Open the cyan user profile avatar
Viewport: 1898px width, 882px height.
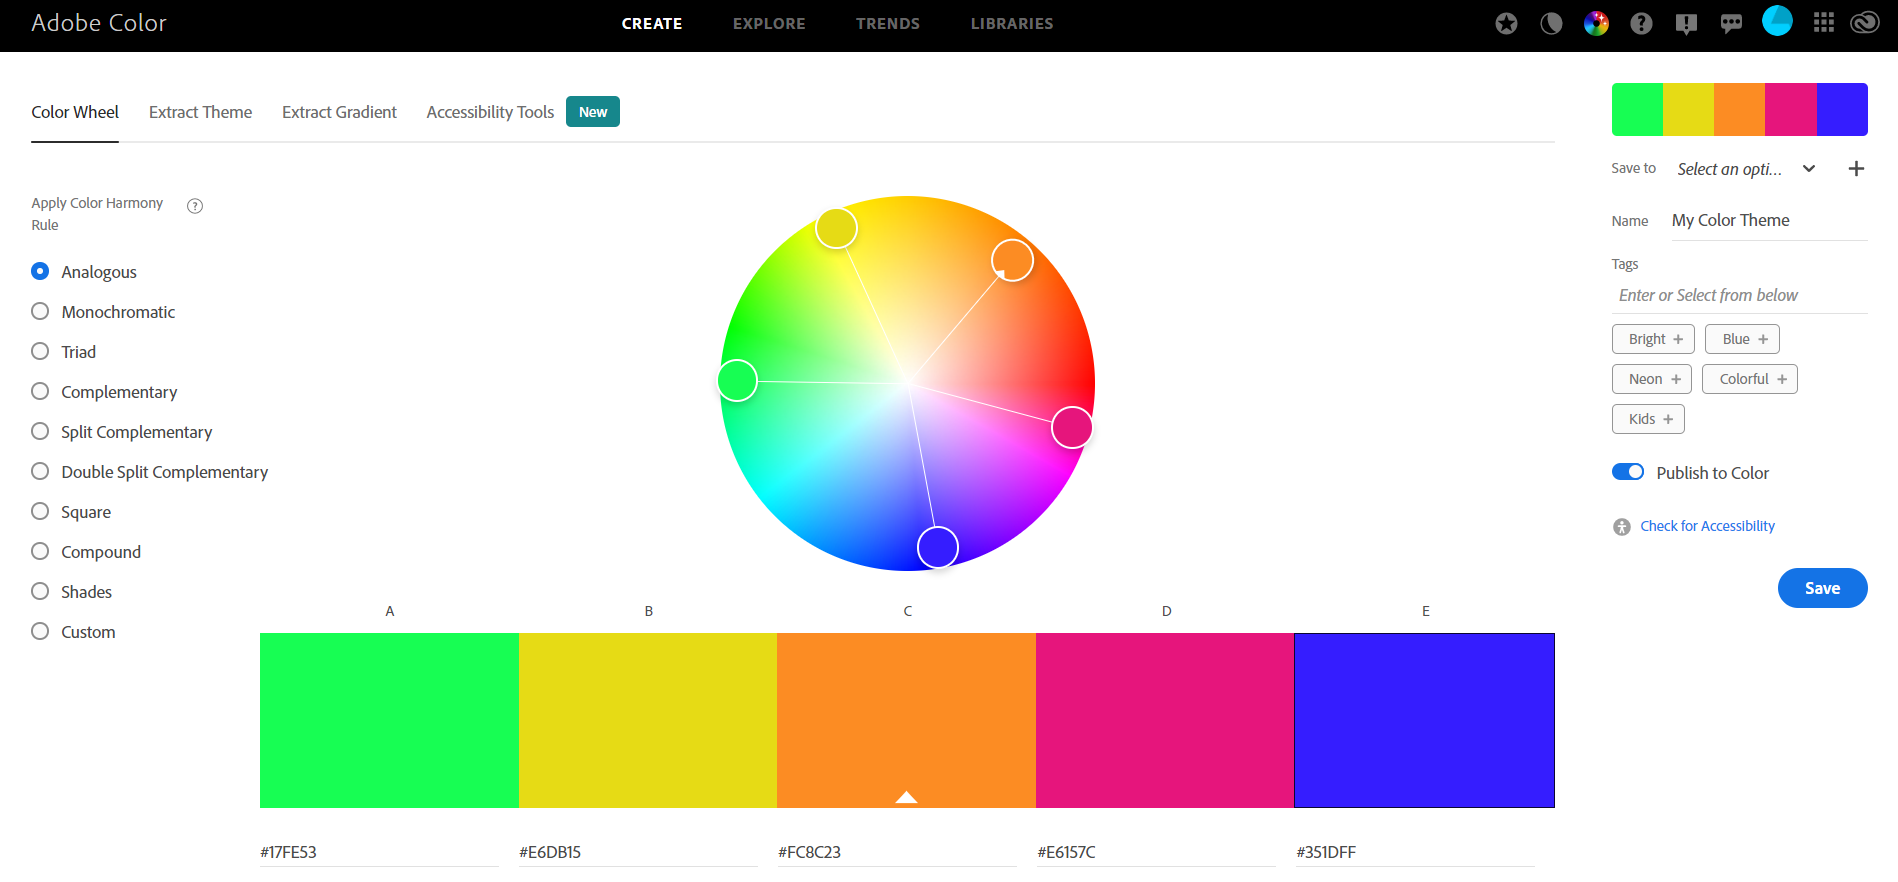[1777, 20]
